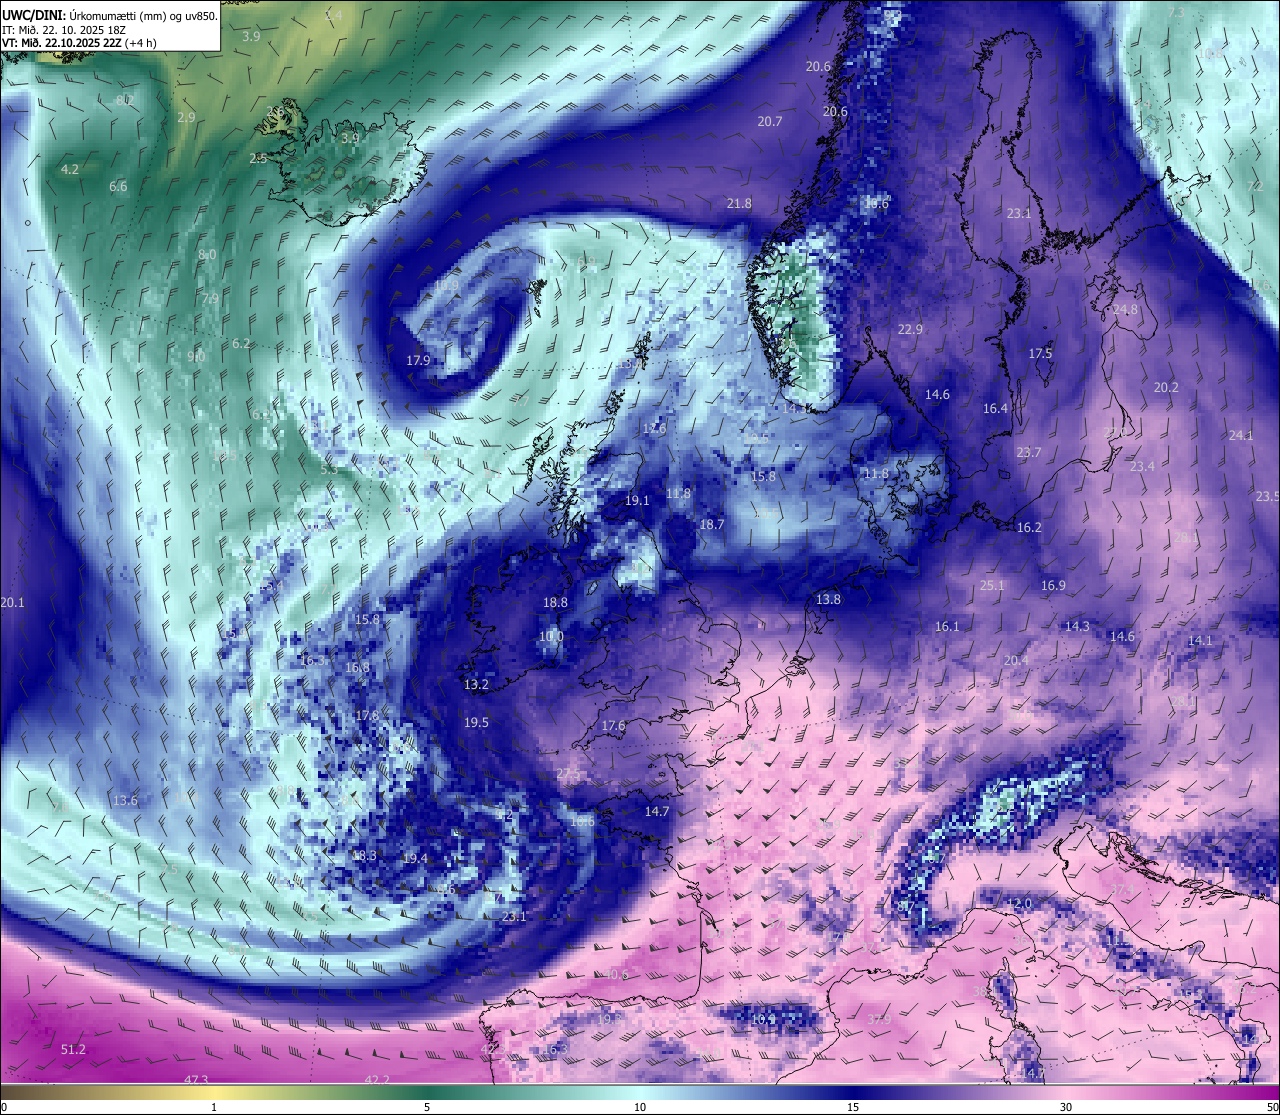This screenshot has height=1115, width=1280.
Task: Click the map value 13.8
Action: (x=828, y=599)
